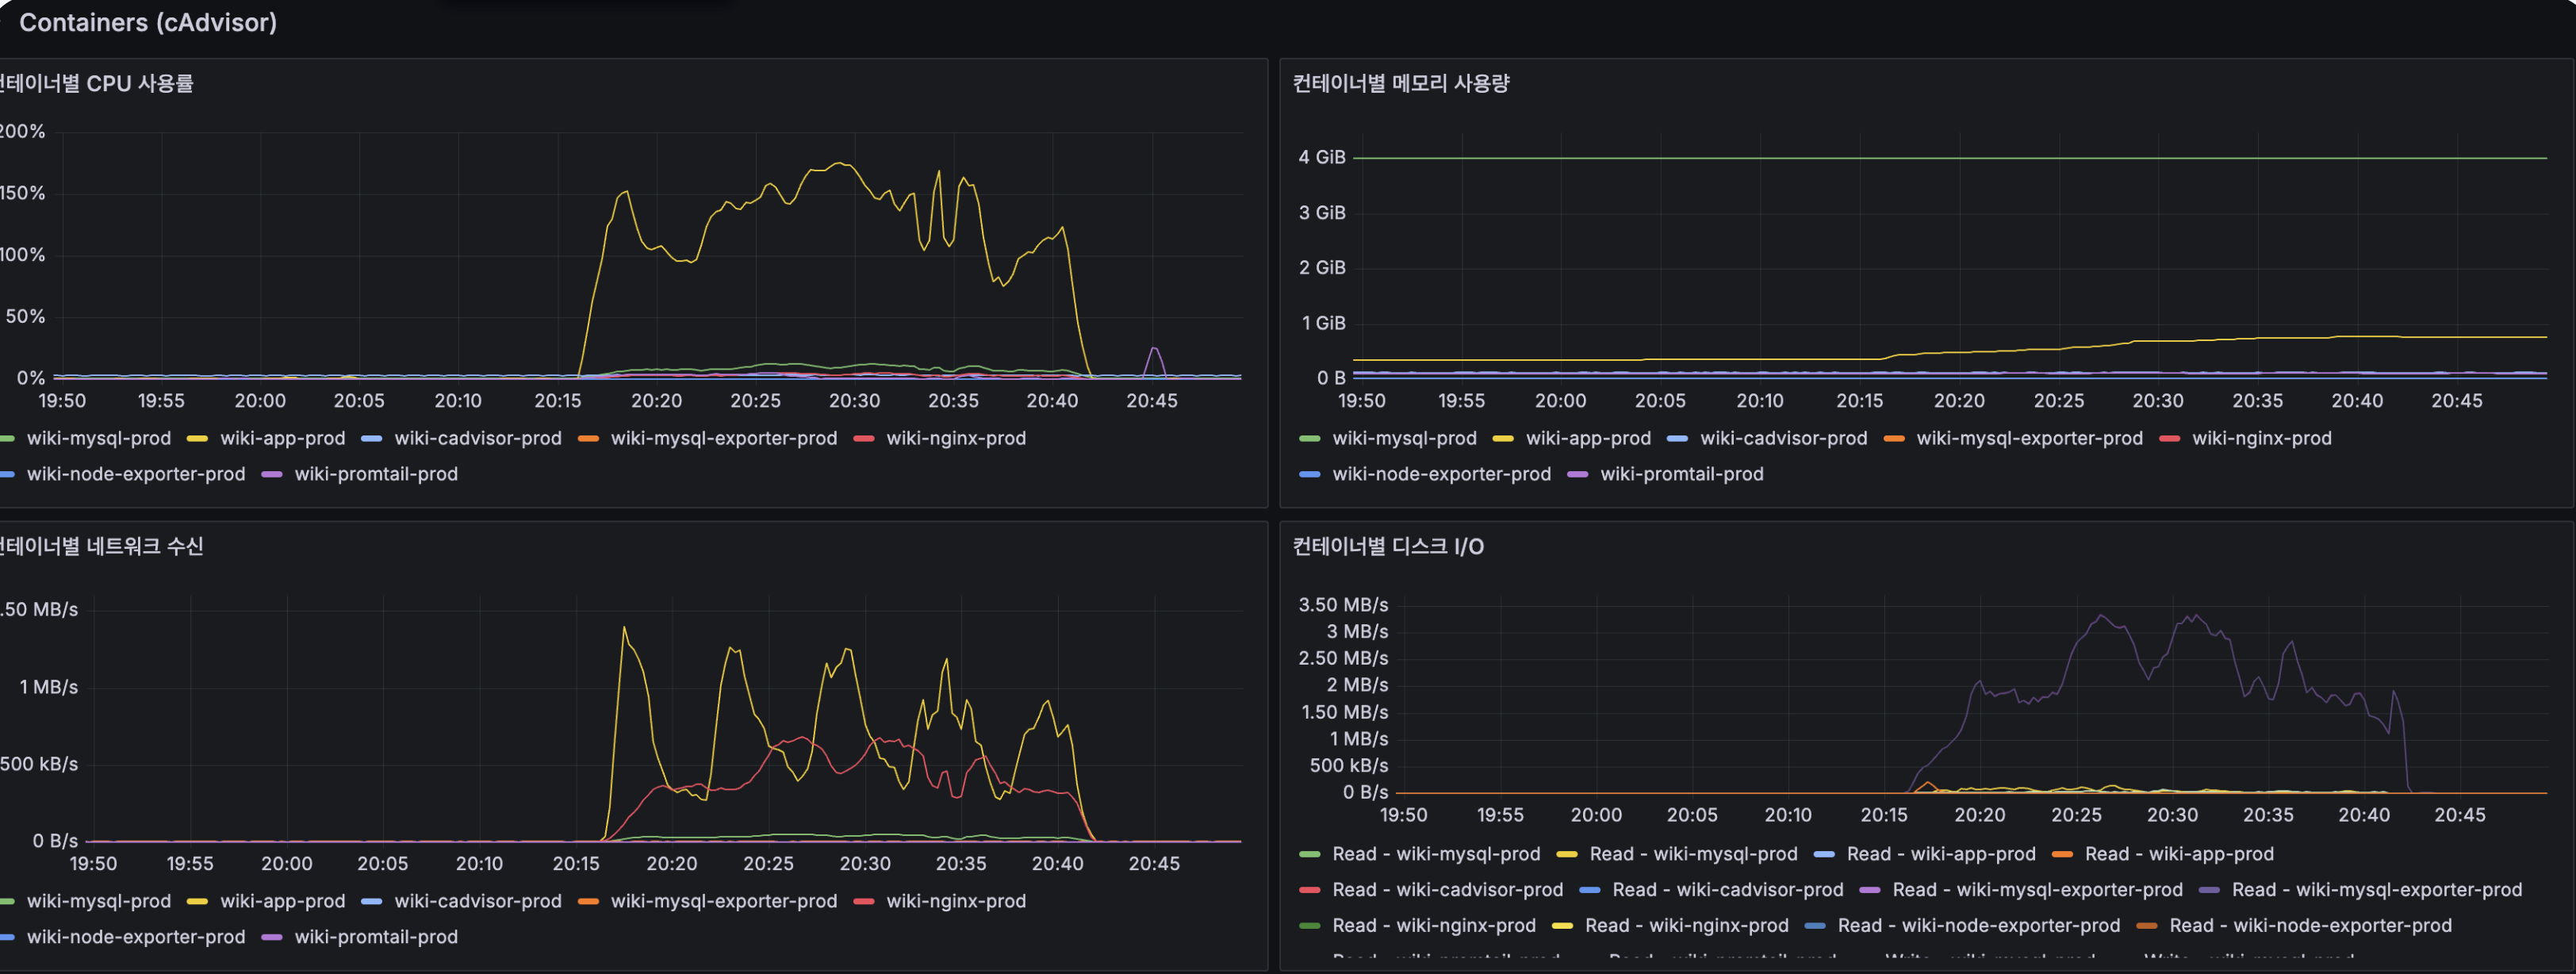Toggle wiki-mysql-prod series in the memory usage legend

pos(1405,438)
